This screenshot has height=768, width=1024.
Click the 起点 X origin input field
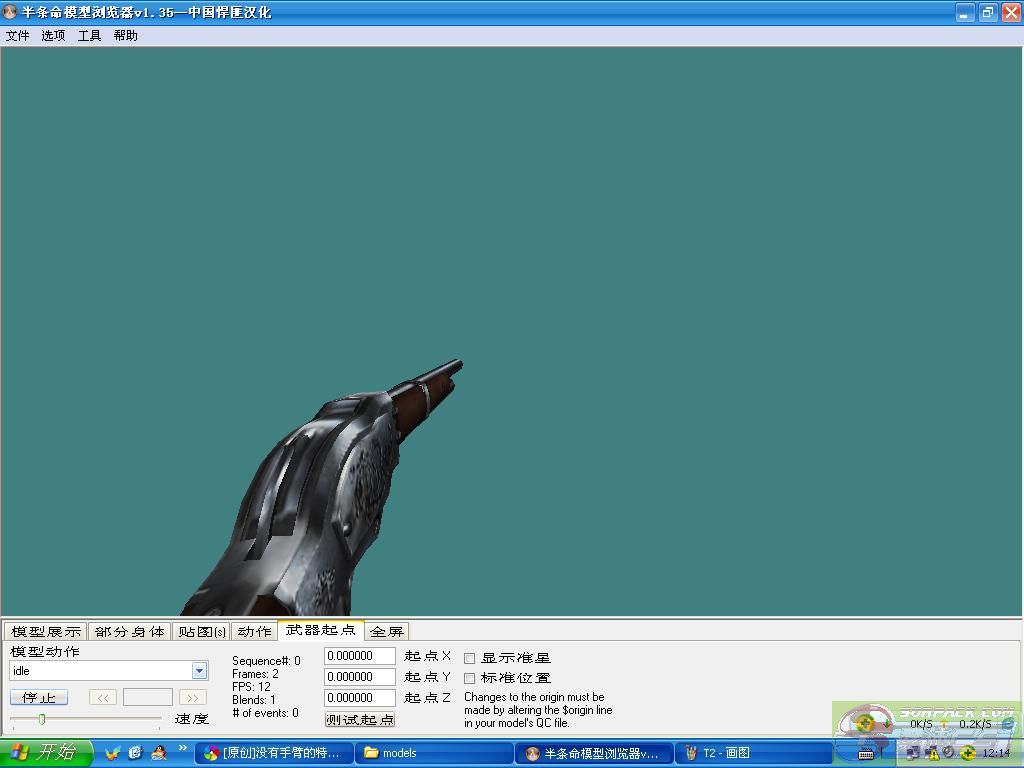pos(359,656)
